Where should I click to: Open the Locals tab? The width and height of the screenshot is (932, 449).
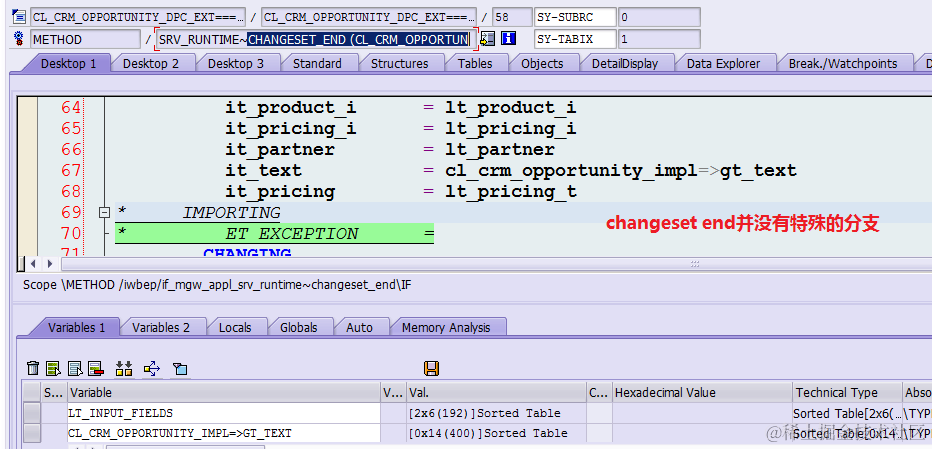tap(235, 327)
